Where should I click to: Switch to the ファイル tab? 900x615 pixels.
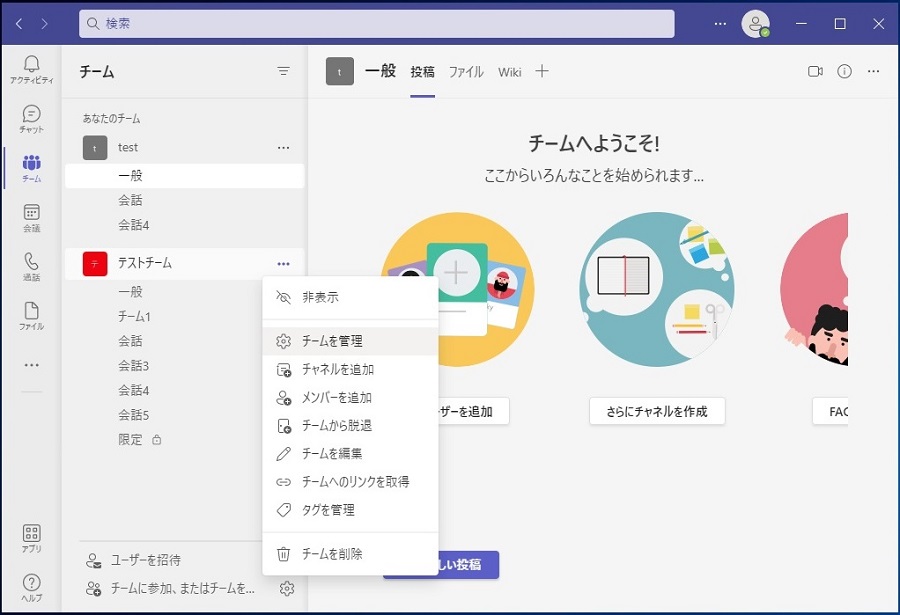466,72
